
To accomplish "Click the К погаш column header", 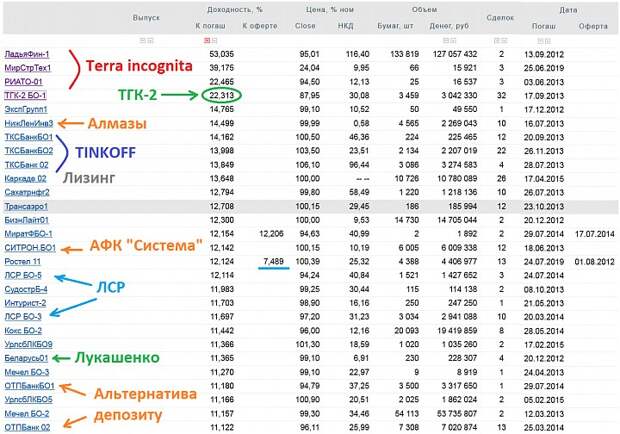I will (210, 26).
